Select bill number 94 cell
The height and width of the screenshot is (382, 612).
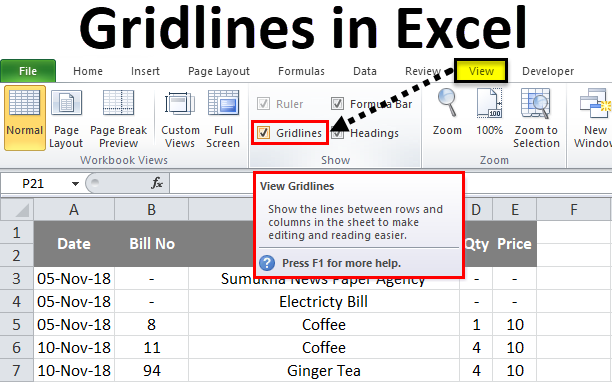tap(151, 370)
